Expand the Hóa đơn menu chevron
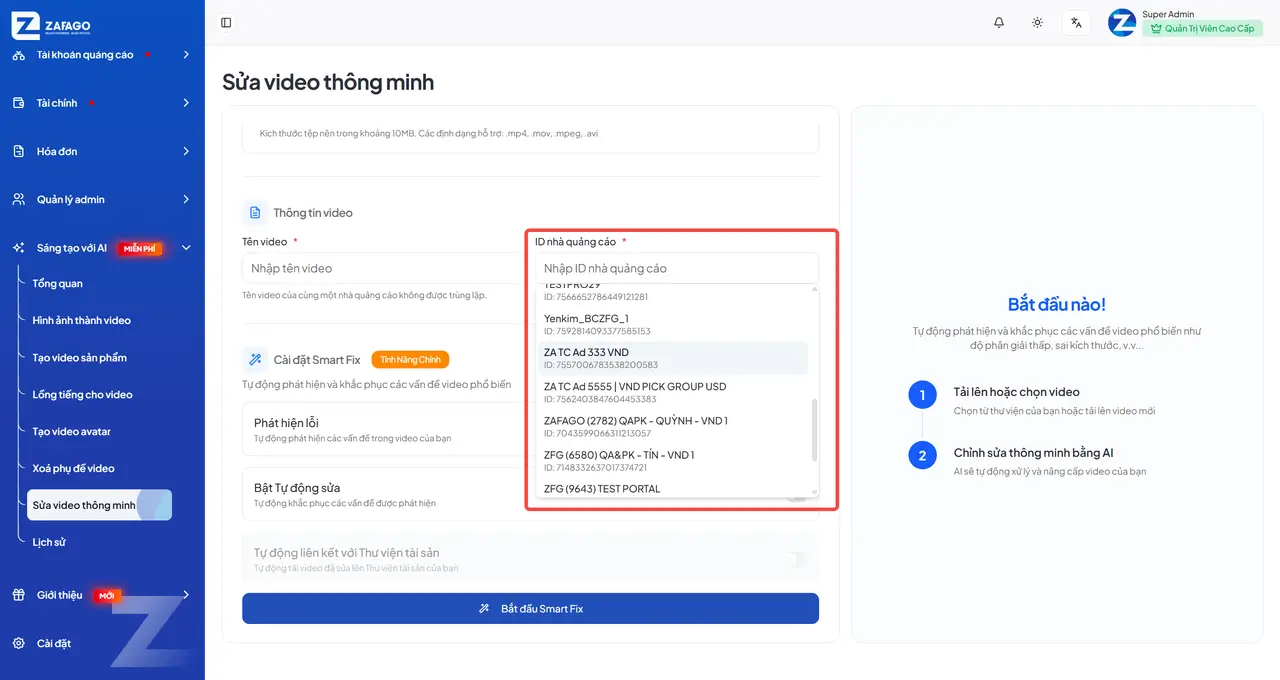Viewport: 1280px width, 680px height. coord(186,151)
